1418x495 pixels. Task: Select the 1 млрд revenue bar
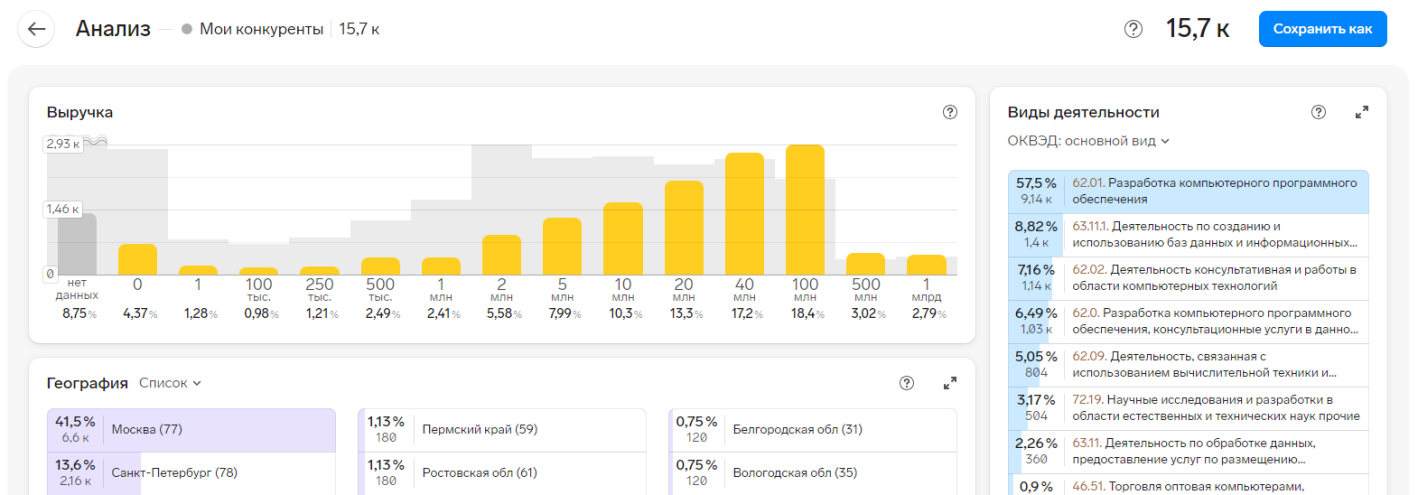point(927,265)
